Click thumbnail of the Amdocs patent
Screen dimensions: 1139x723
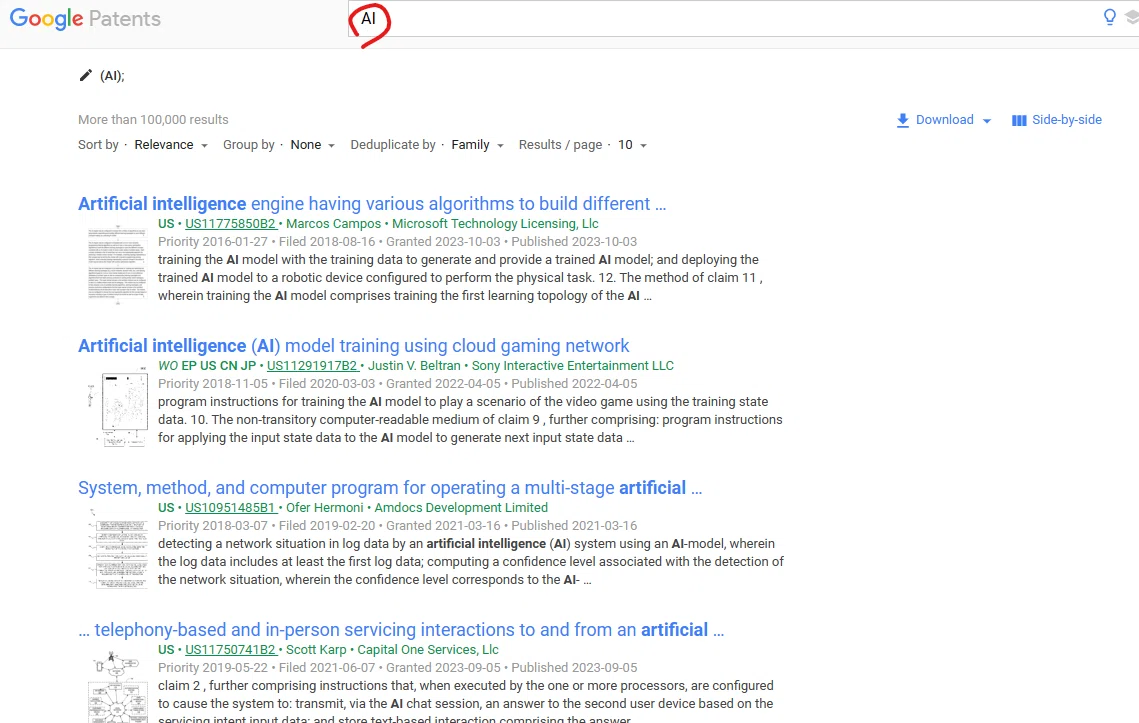click(x=117, y=547)
